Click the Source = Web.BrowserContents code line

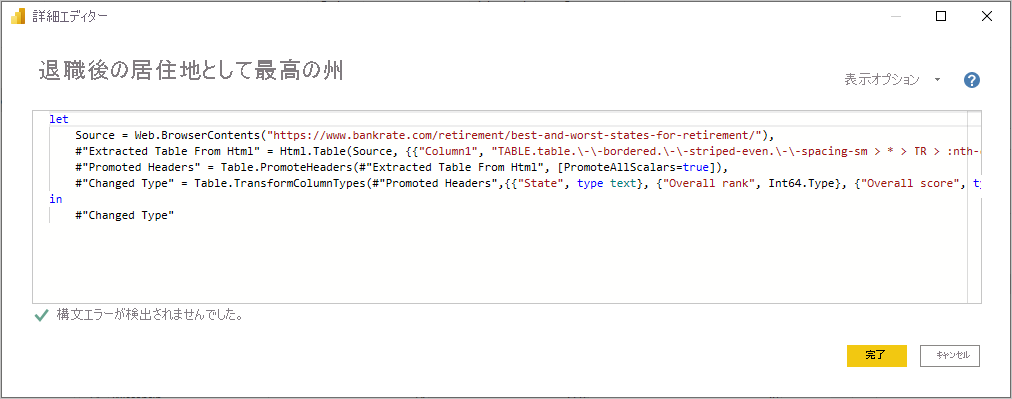tap(424, 135)
